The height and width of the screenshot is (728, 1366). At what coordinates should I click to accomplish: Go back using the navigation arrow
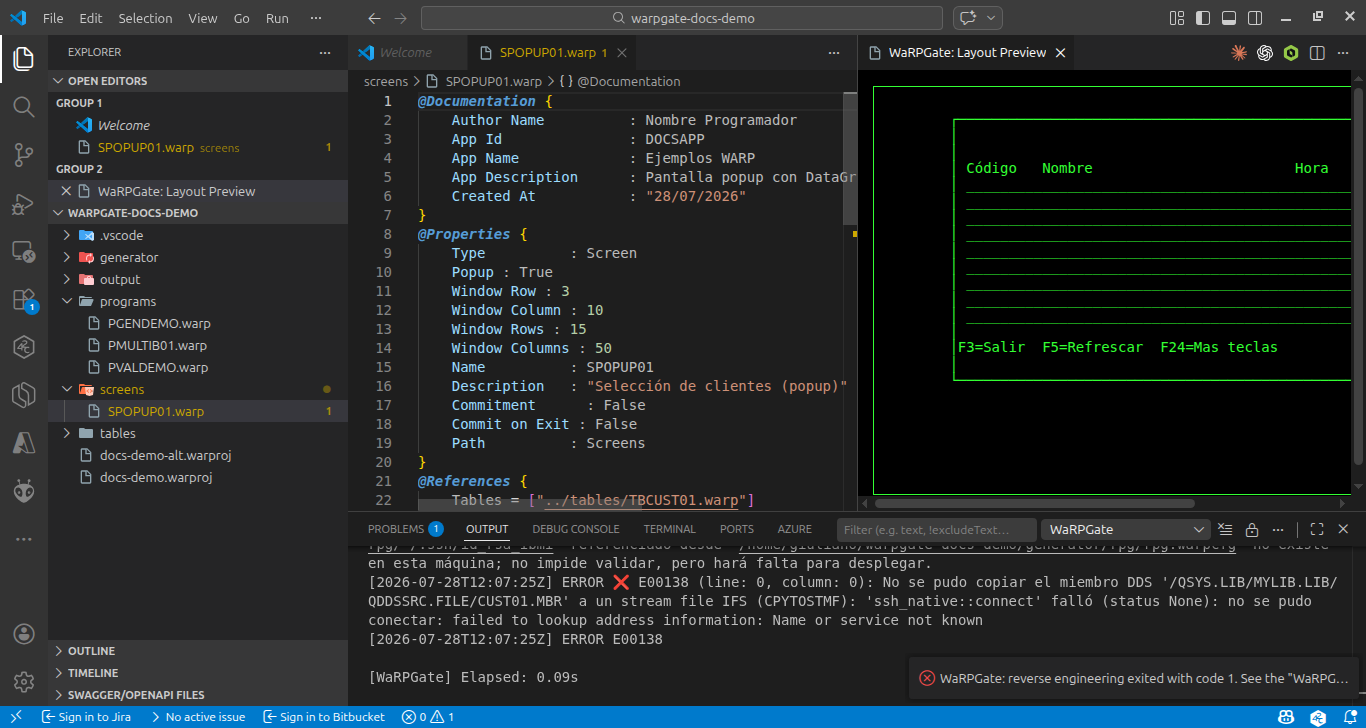374,18
